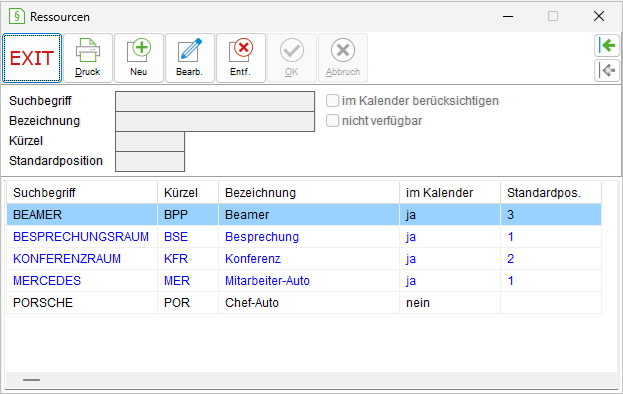The image size is (623, 394).
Task: Click the 'Mitarbeiter-Auto' cell
Action: click(x=309, y=281)
